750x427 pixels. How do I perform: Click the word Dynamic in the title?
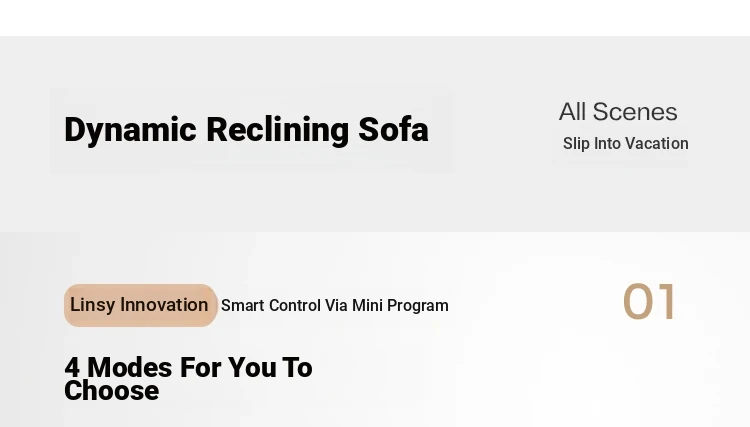tap(130, 131)
